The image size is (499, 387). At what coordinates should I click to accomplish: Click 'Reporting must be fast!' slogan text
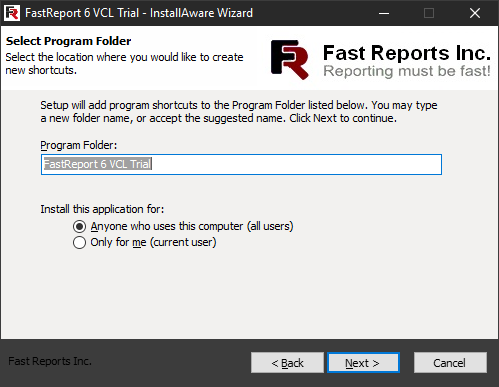[407, 71]
